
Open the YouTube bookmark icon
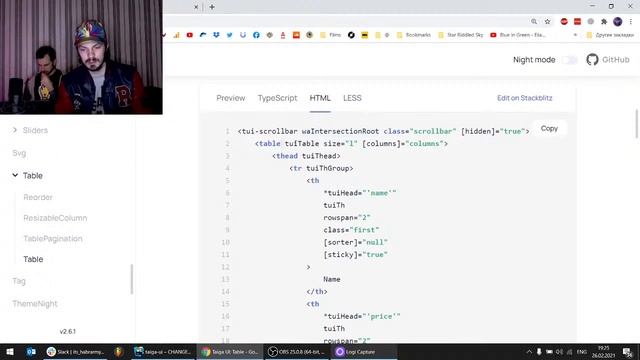coord(190,35)
